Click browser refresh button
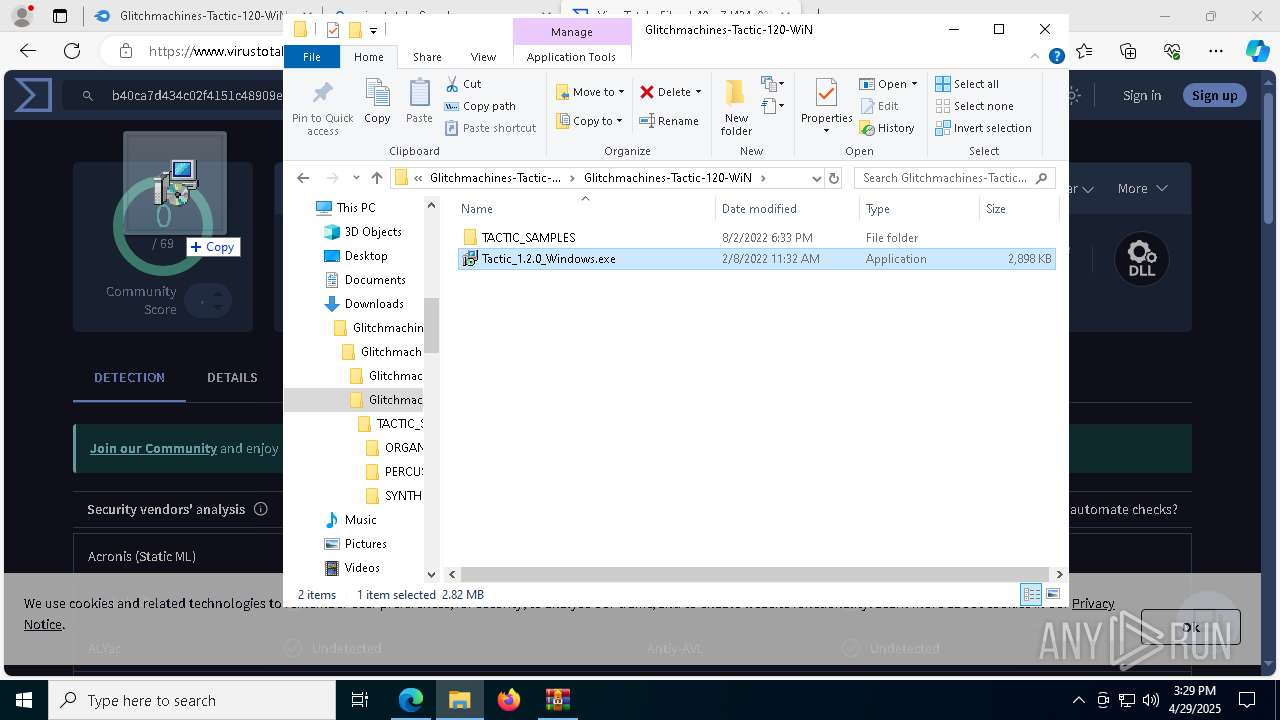 click(x=72, y=51)
